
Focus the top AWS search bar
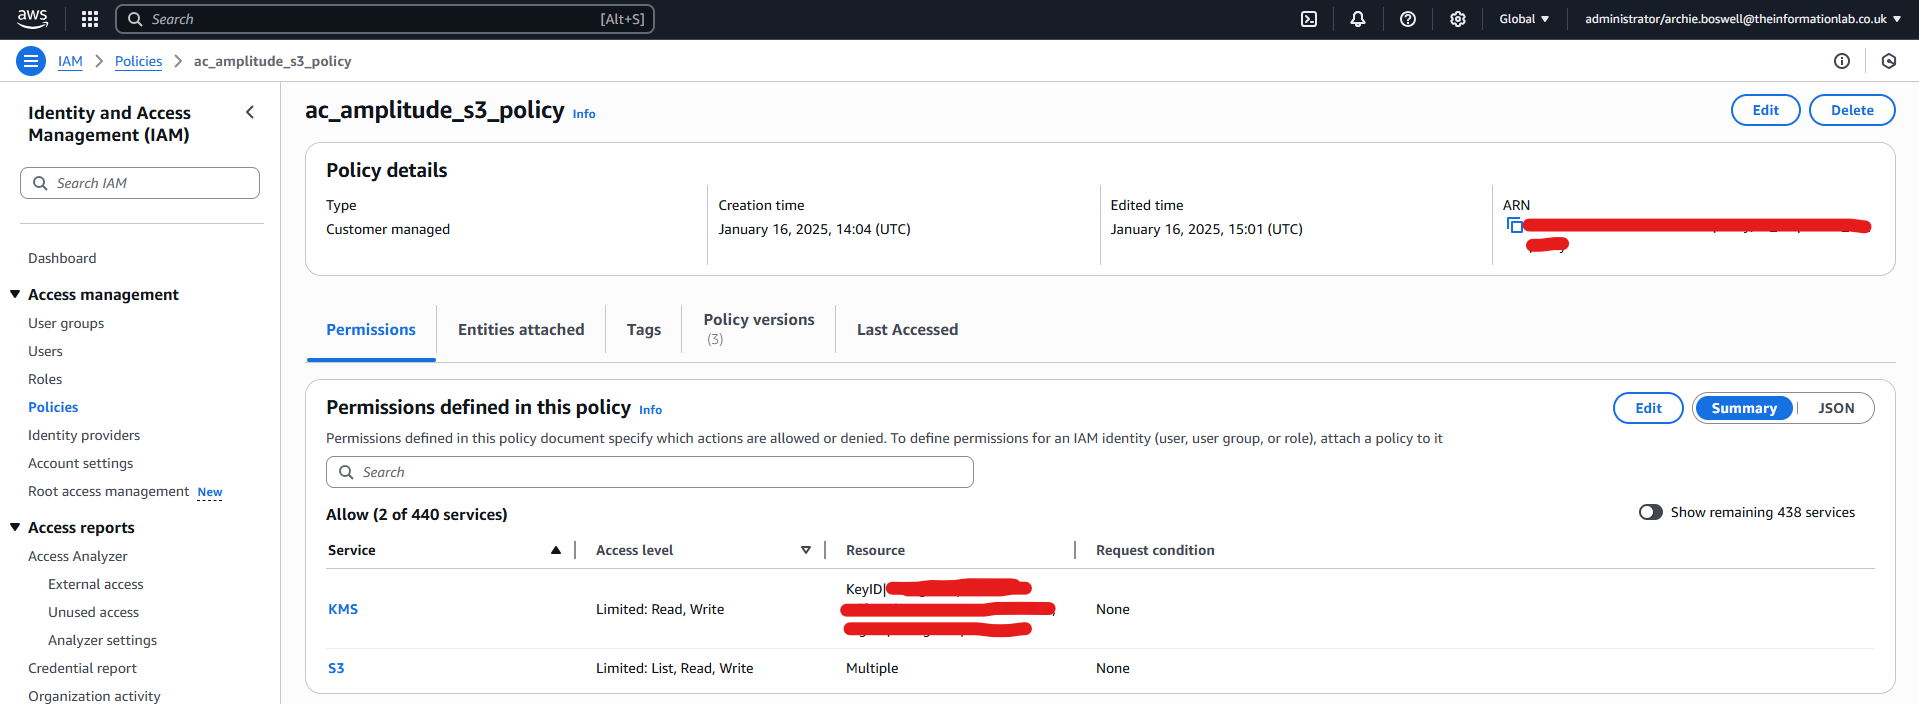click(x=385, y=19)
